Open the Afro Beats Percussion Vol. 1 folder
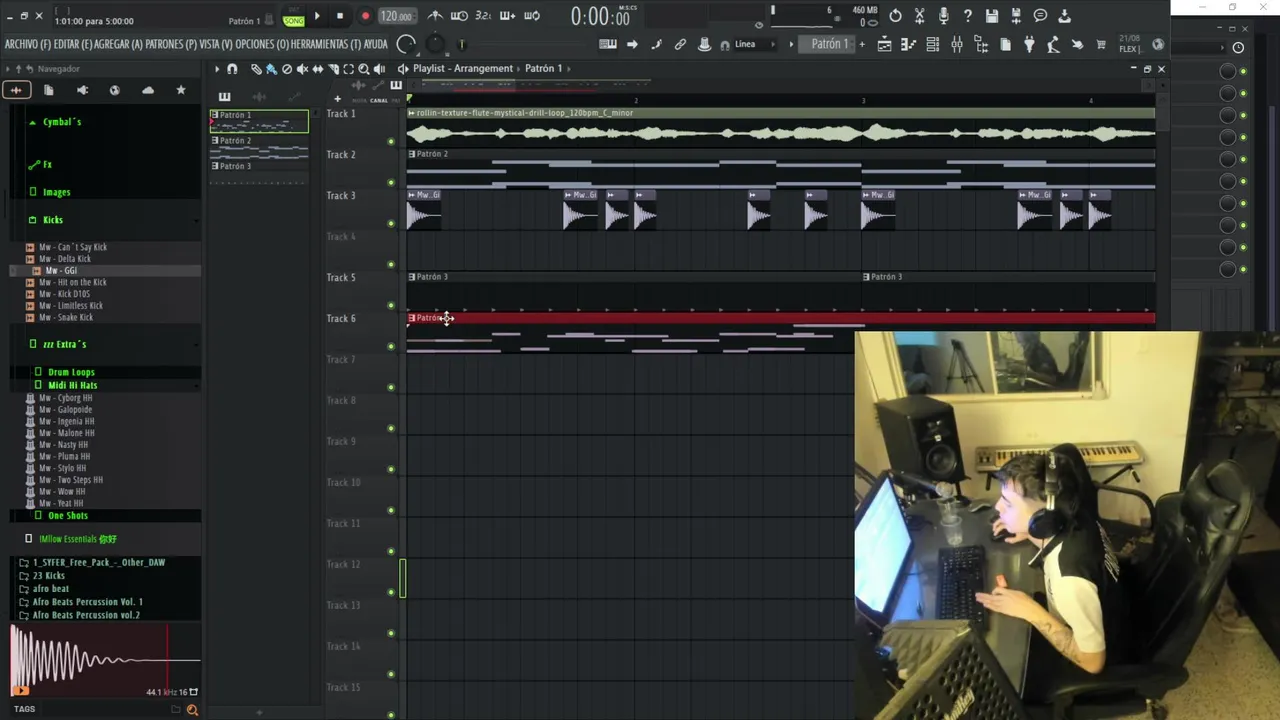Image resolution: width=1280 pixels, height=720 pixels. [87, 602]
